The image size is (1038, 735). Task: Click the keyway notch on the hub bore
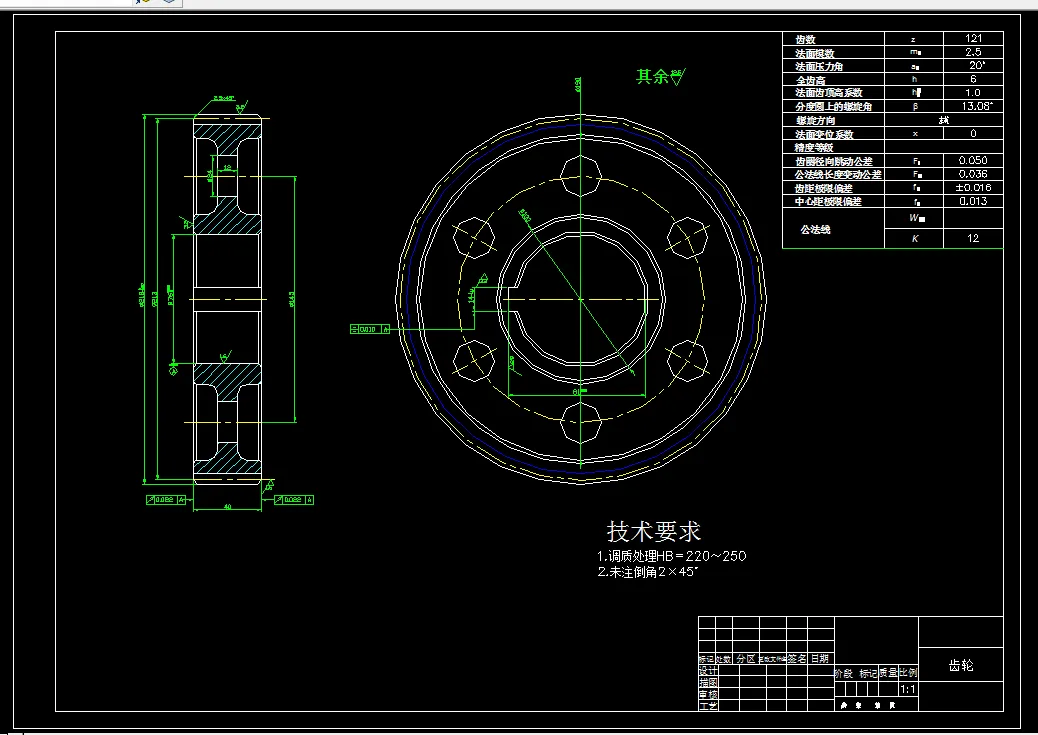pos(508,299)
